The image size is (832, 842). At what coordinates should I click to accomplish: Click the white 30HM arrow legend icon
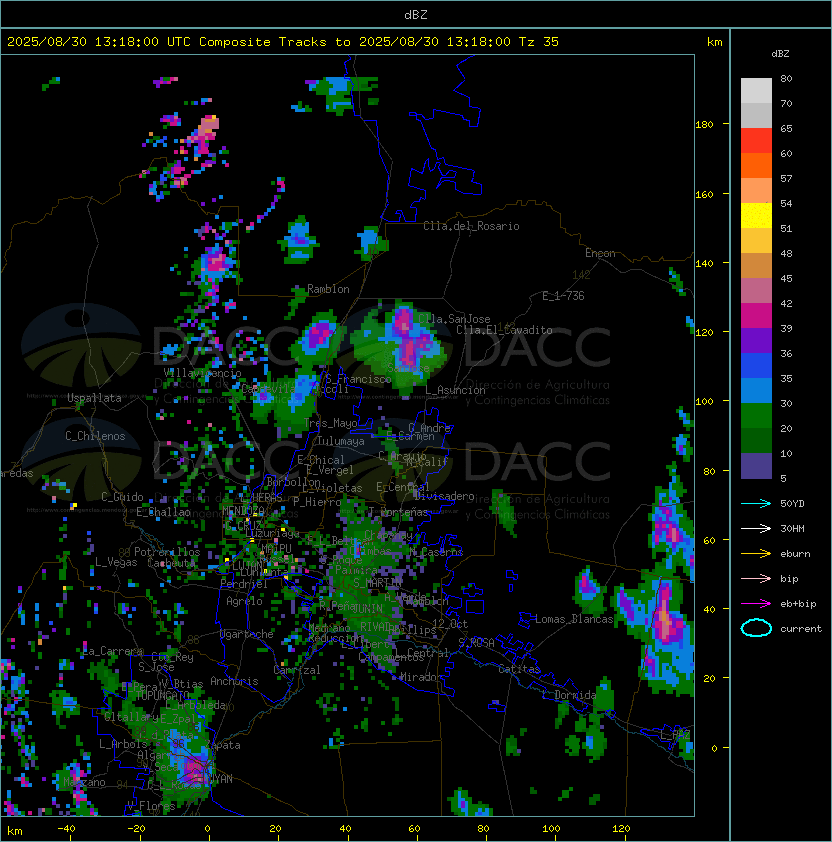(756, 529)
